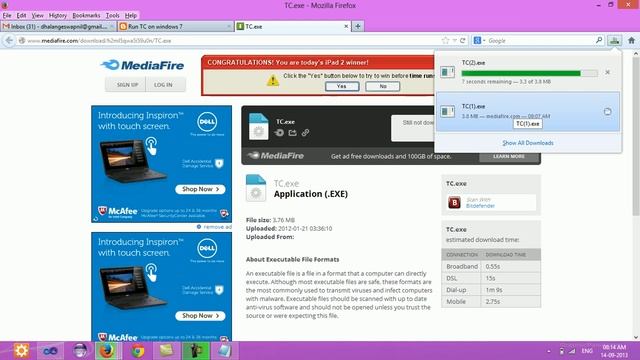This screenshot has height=360, width=640.
Task: Go to Firefox Home page icon
Action: (x=631, y=40)
